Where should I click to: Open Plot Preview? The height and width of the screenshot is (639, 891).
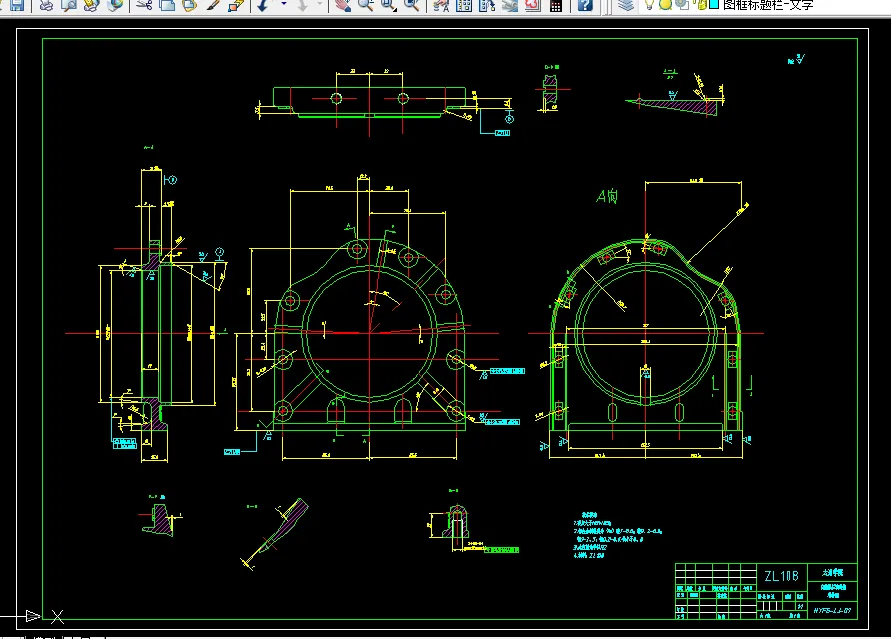coord(69,5)
